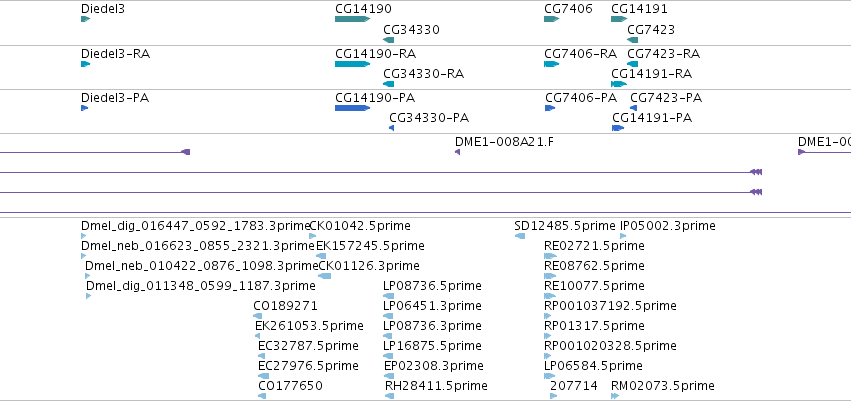Click the Dmel_neb_016623_0855_2321.3prime EST label
Screen dimensions: 851x401
pos(198,246)
